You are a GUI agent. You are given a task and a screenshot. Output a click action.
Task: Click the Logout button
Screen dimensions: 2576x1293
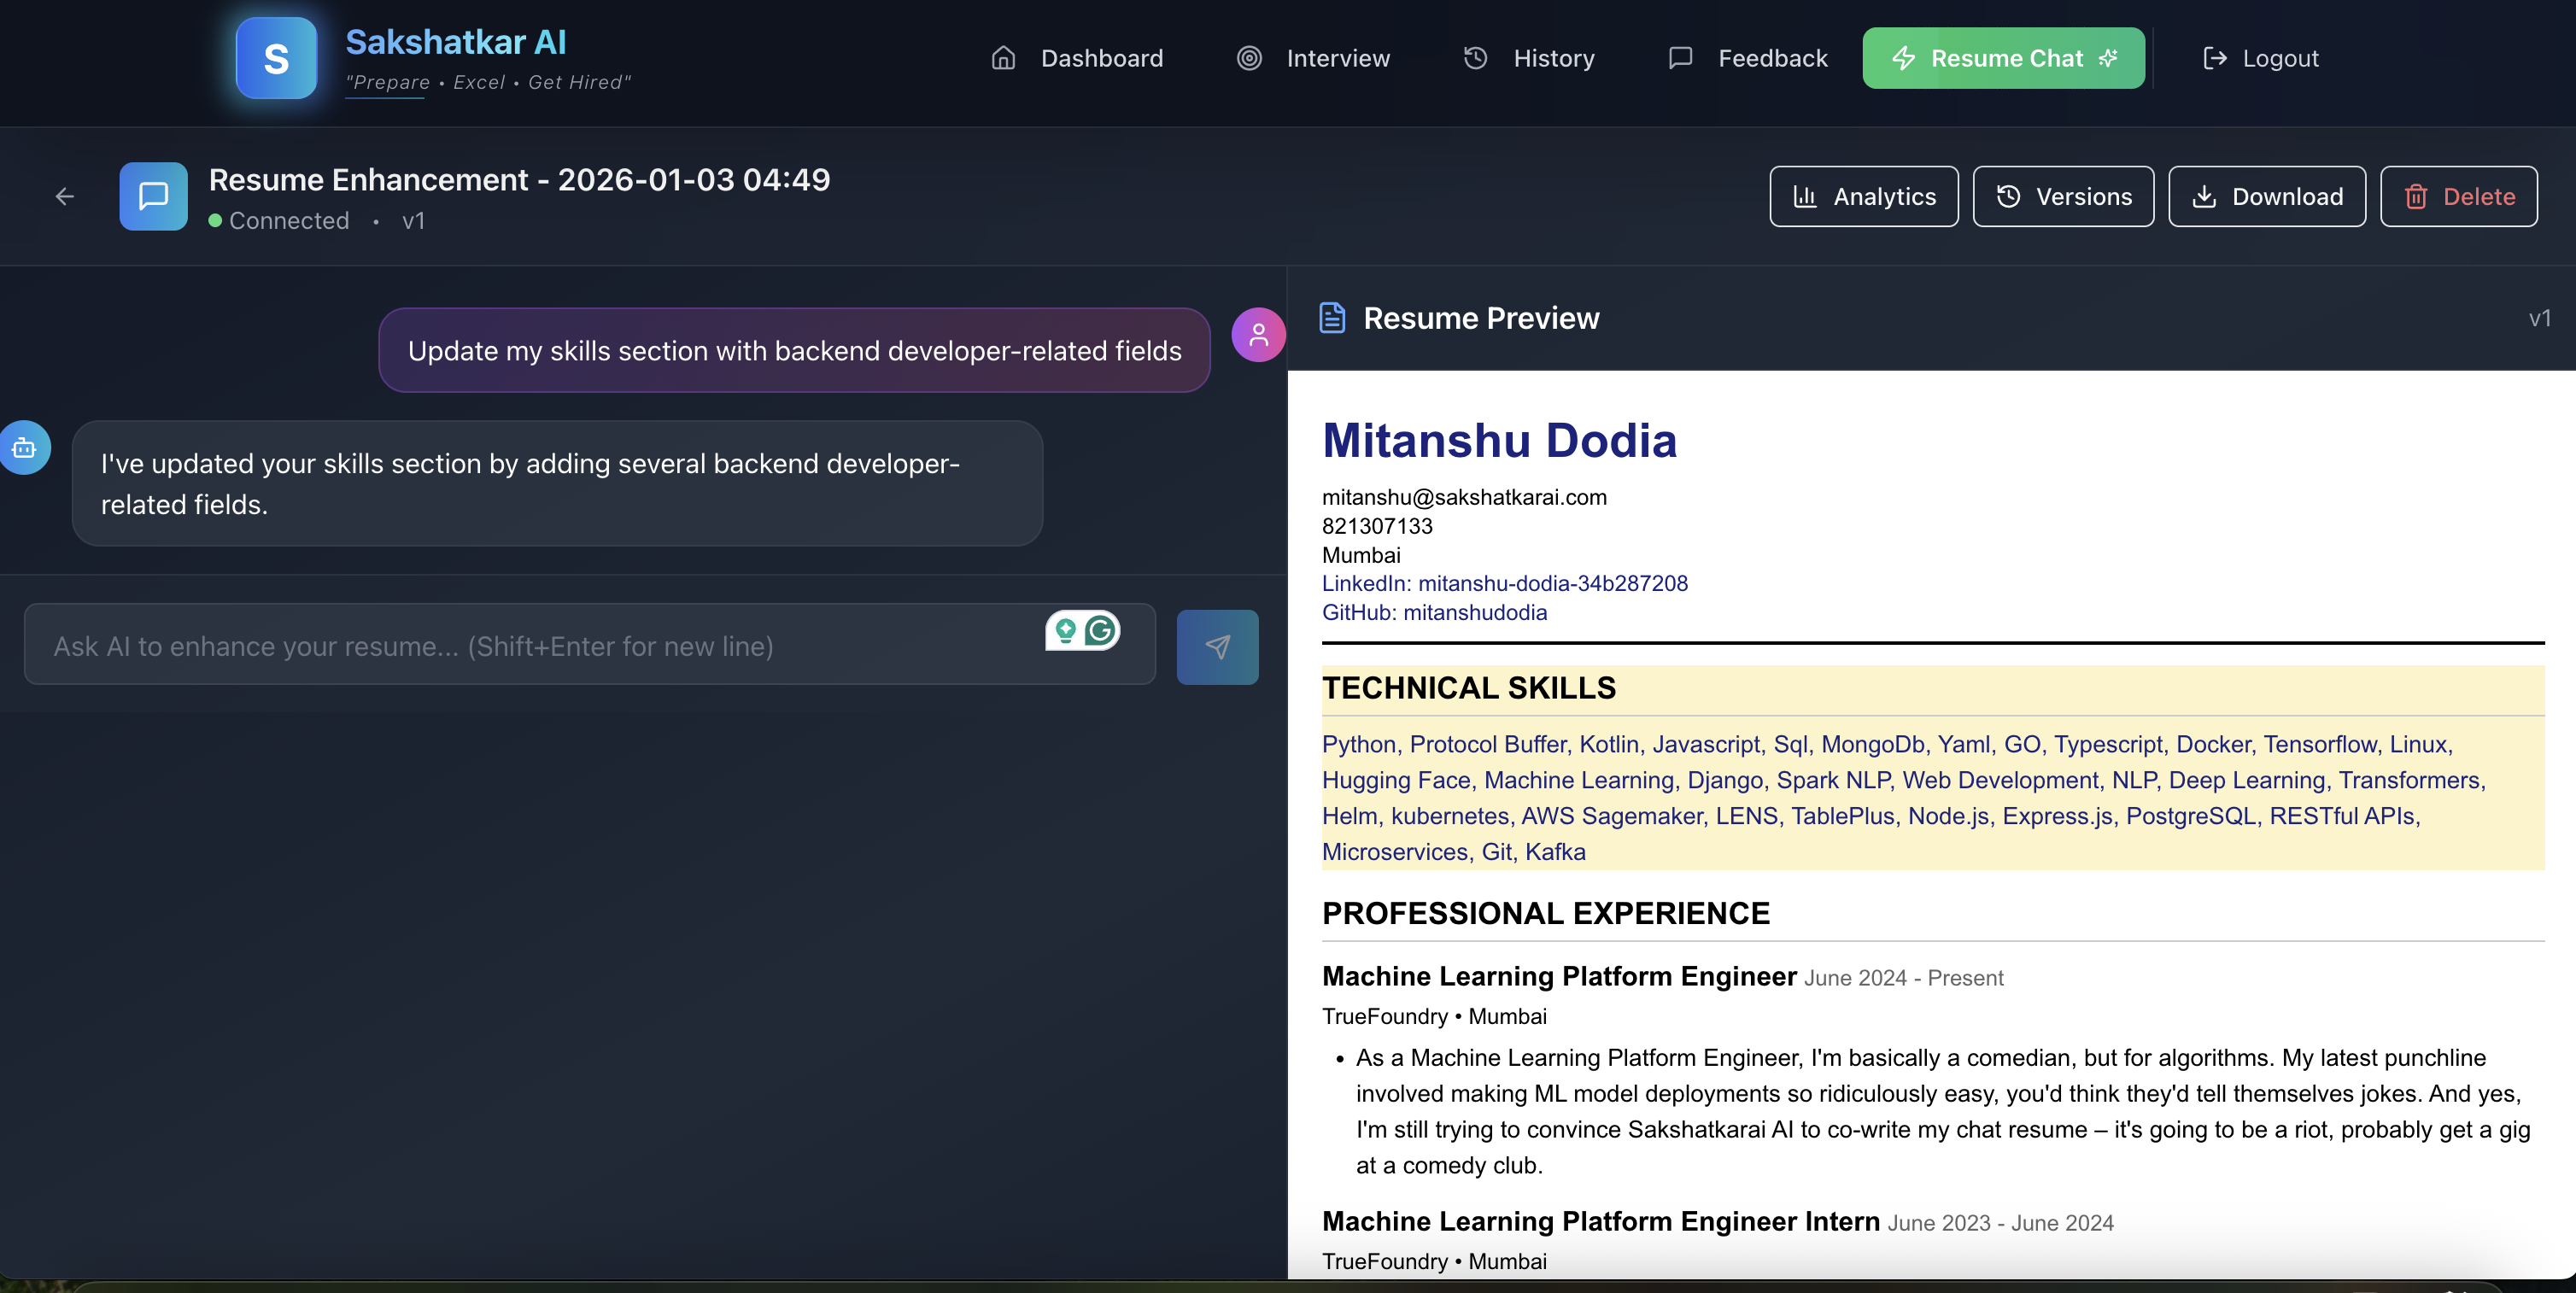[x=2260, y=58]
